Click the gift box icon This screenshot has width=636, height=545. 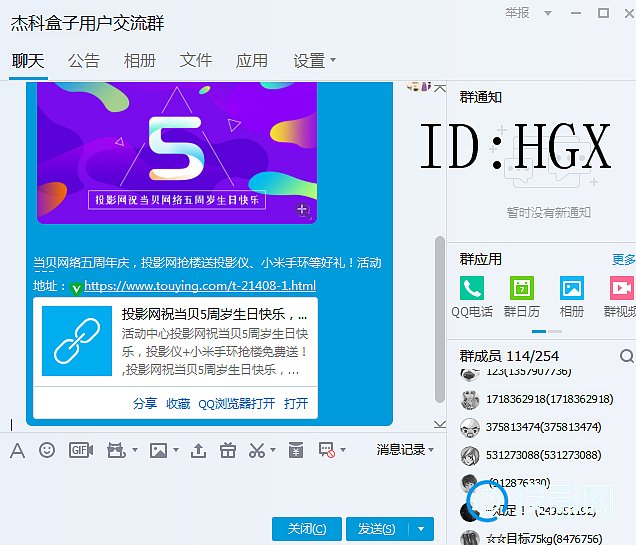(x=228, y=450)
